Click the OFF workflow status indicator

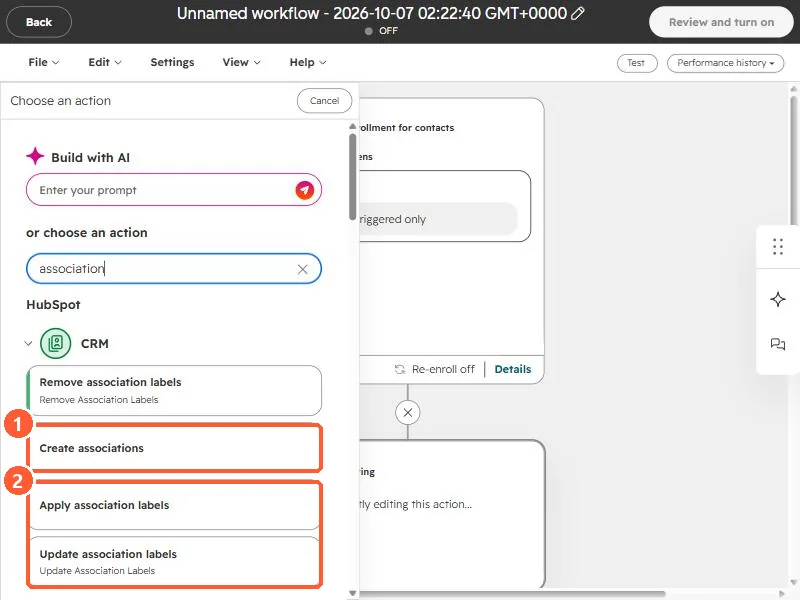point(382,31)
